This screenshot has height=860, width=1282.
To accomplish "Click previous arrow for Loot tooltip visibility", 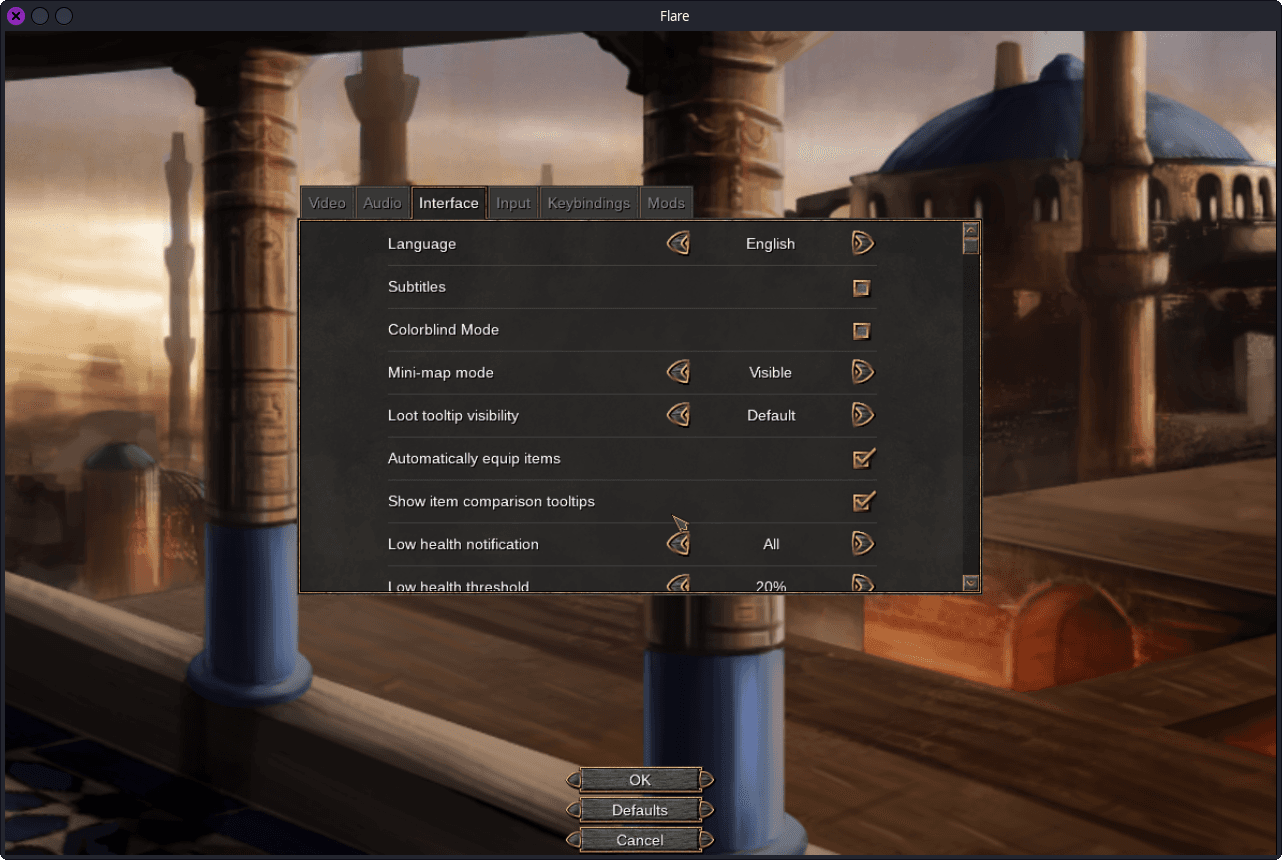I will (x=679, y=415).
